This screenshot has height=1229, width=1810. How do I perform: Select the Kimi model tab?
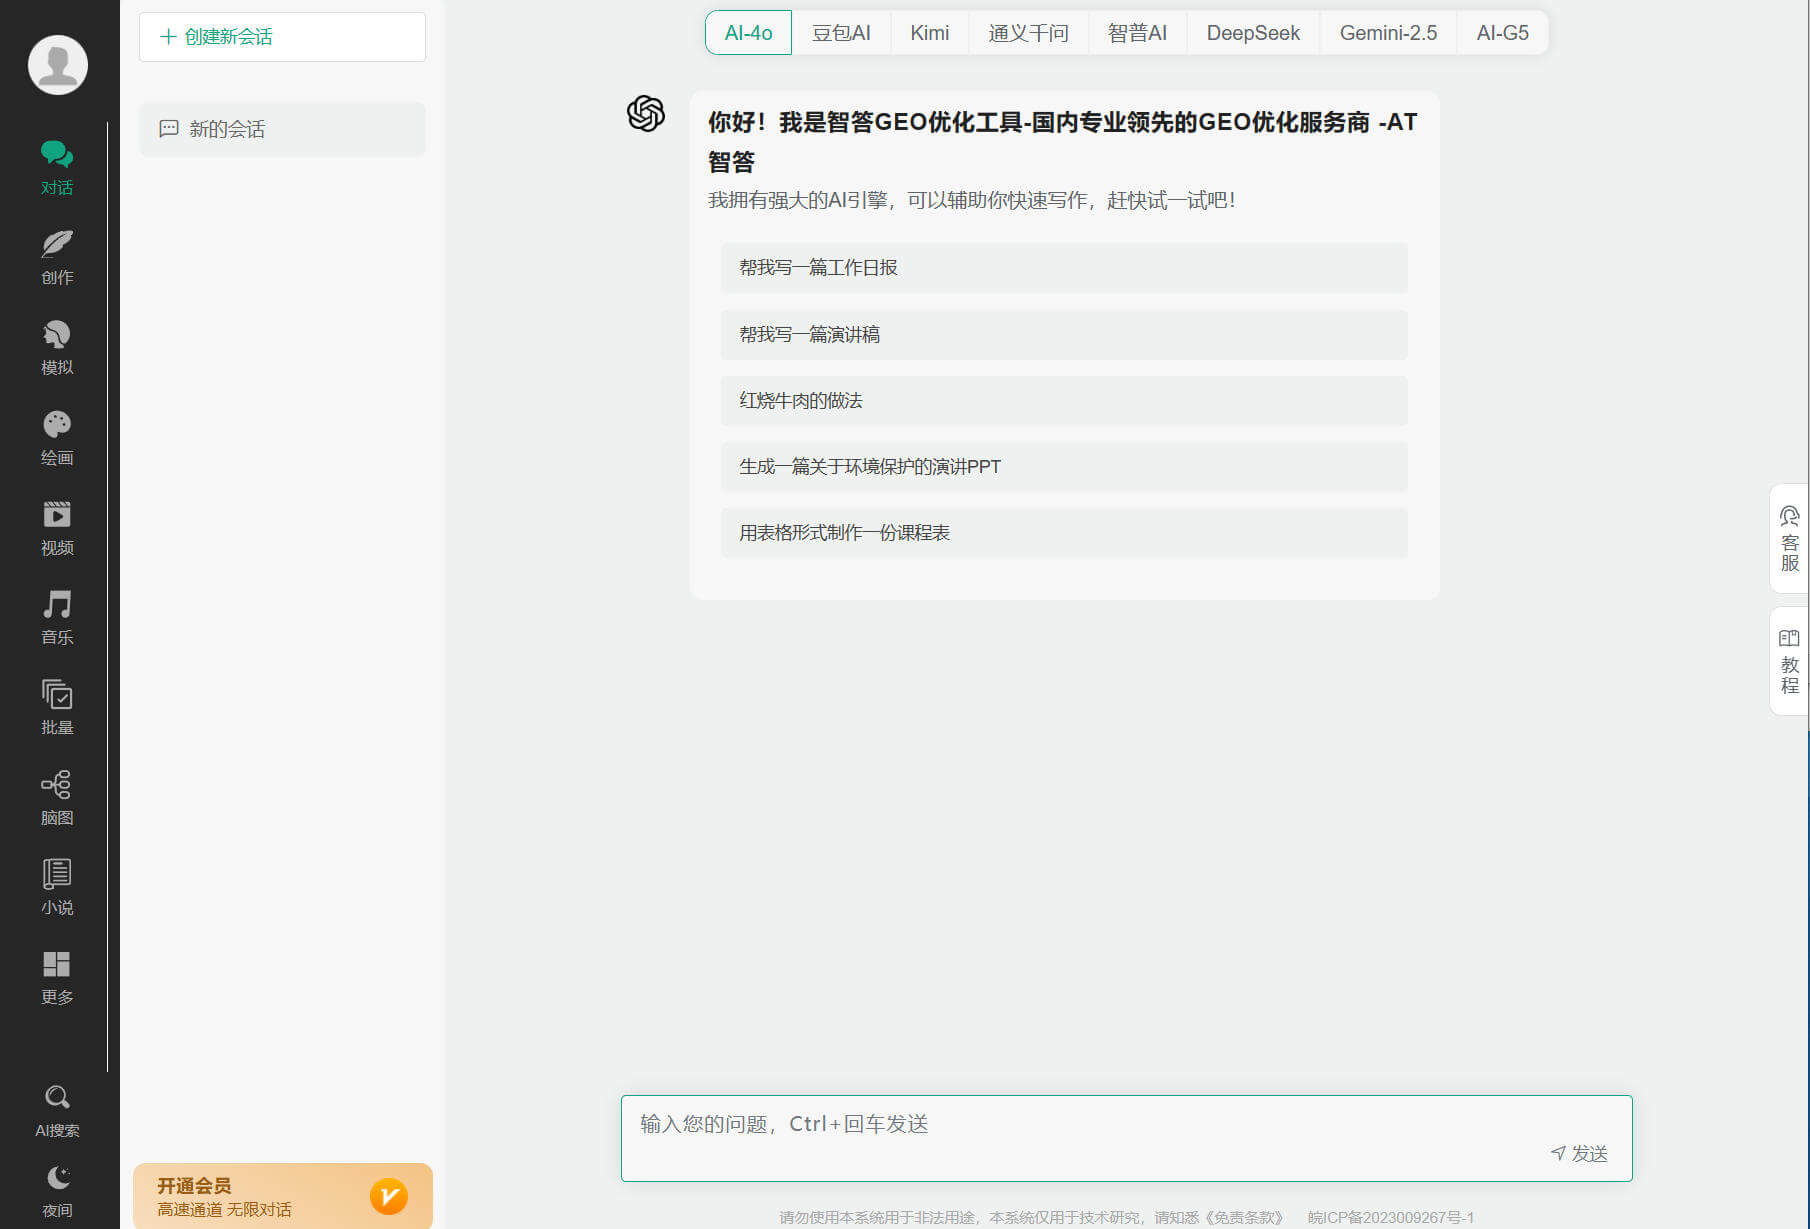(x=929, y=33)
